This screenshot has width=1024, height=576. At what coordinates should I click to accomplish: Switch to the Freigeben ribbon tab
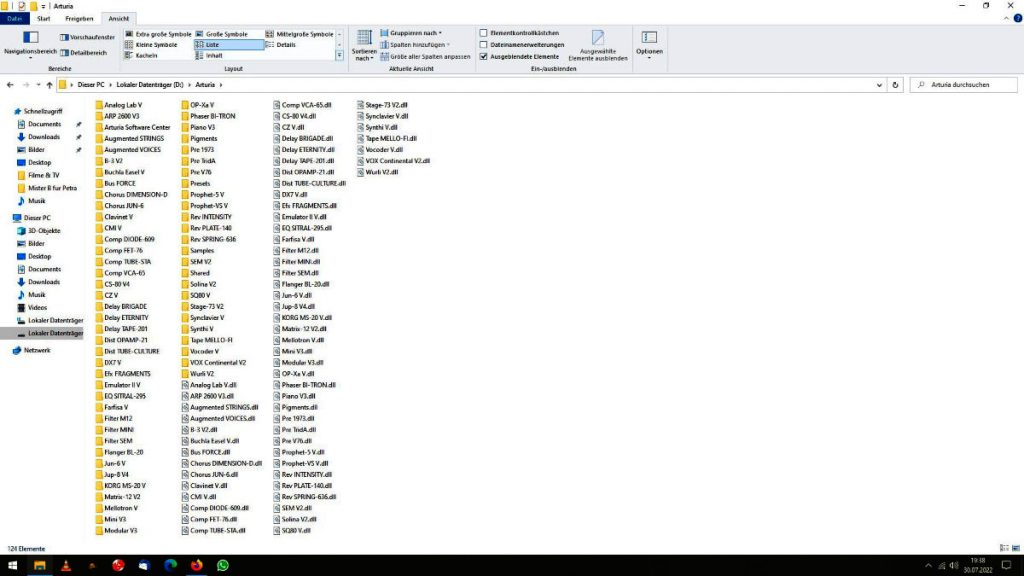(x=79, y=19)
